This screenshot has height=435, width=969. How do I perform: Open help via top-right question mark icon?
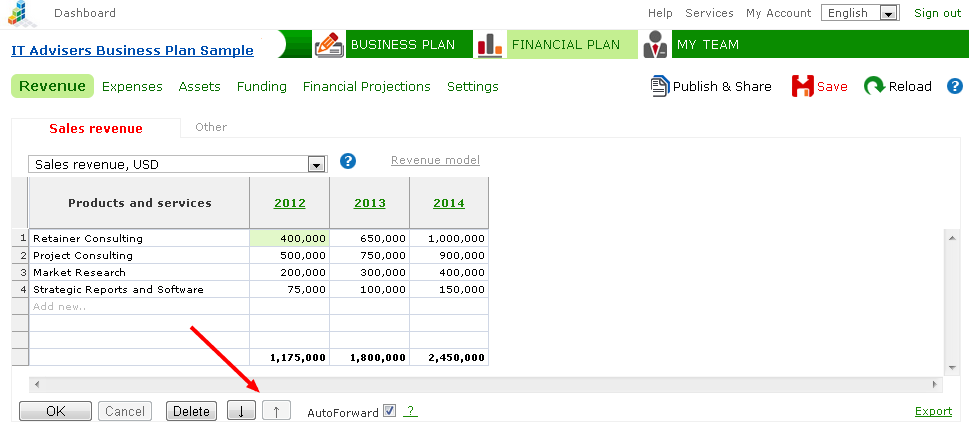955,87
